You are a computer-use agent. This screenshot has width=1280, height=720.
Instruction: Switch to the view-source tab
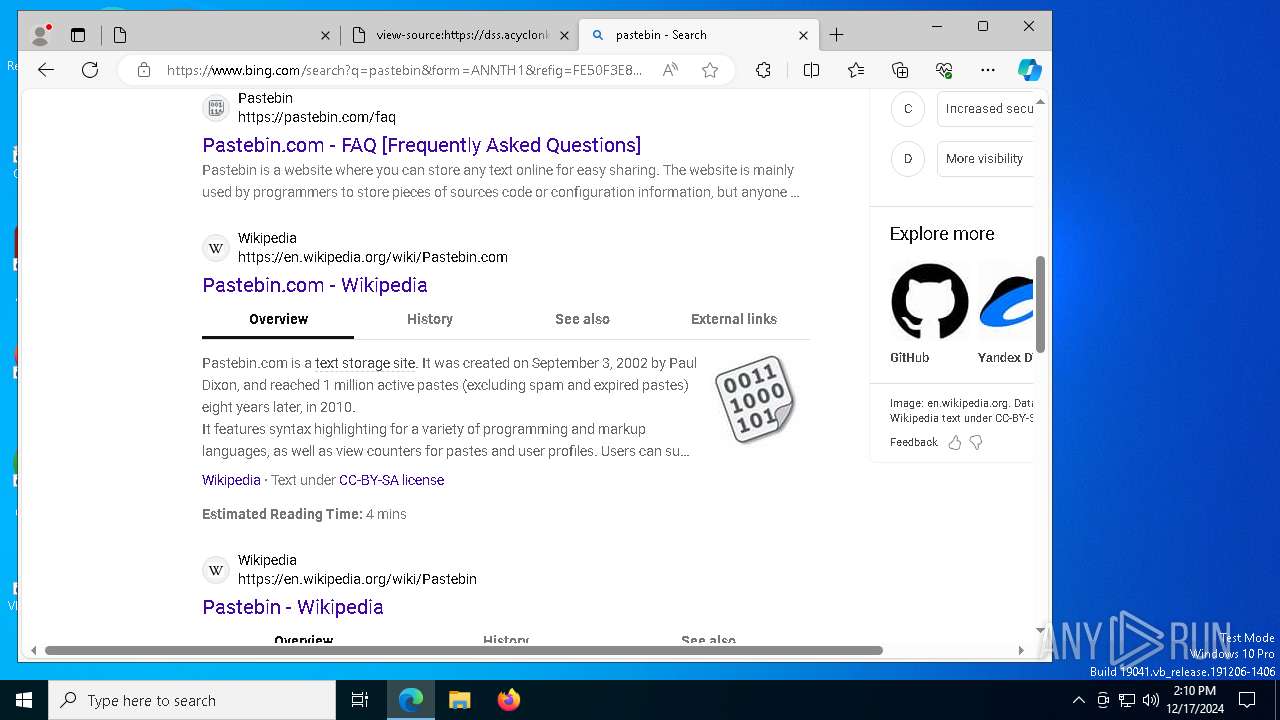(x=459, y=35)
